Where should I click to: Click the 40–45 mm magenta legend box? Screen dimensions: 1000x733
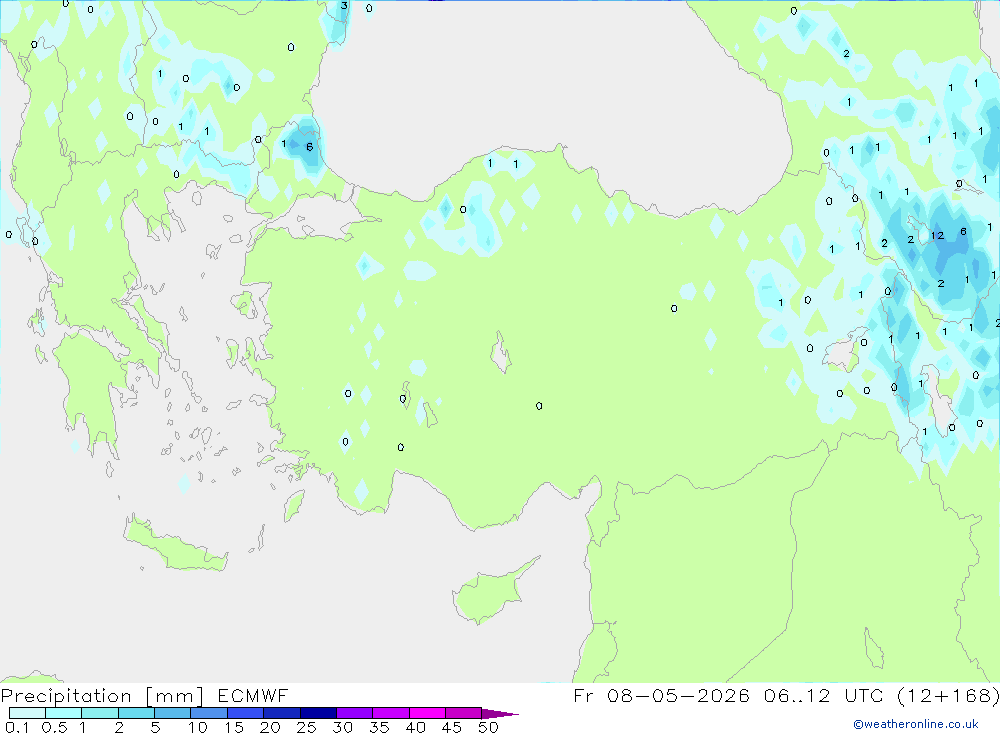(427, 713)
